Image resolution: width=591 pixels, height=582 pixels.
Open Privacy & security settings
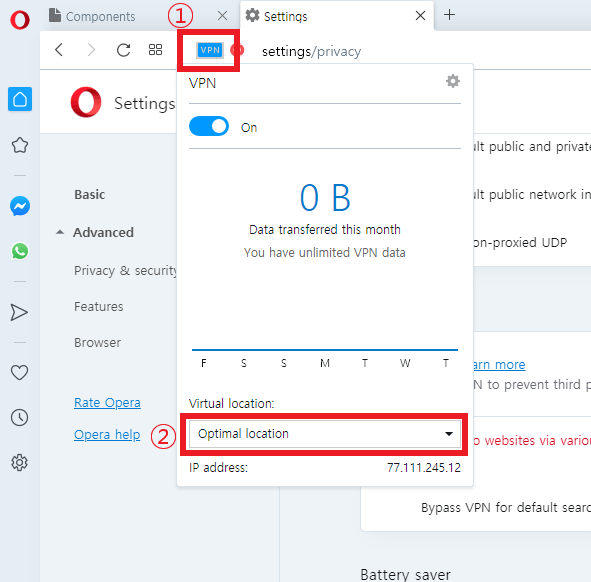[x=126, y=270]
